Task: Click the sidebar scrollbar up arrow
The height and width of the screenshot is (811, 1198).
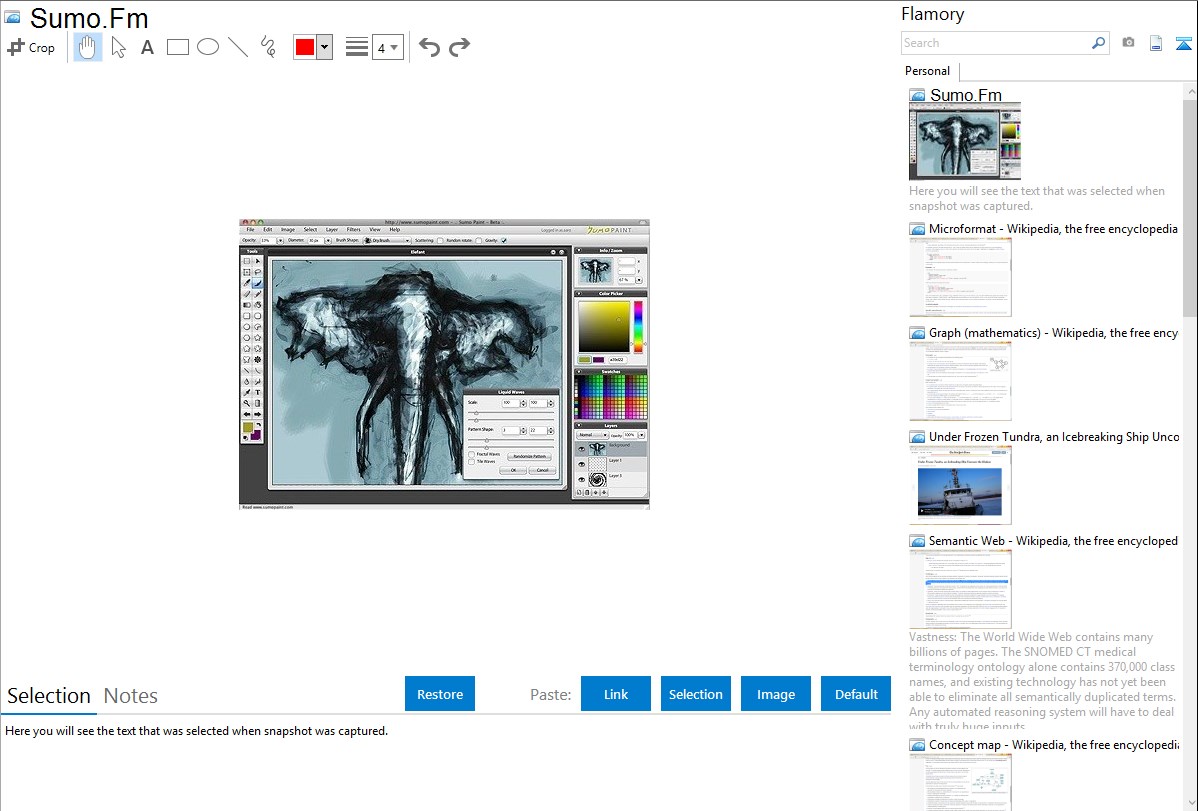Action: [x=1190, y=91]
